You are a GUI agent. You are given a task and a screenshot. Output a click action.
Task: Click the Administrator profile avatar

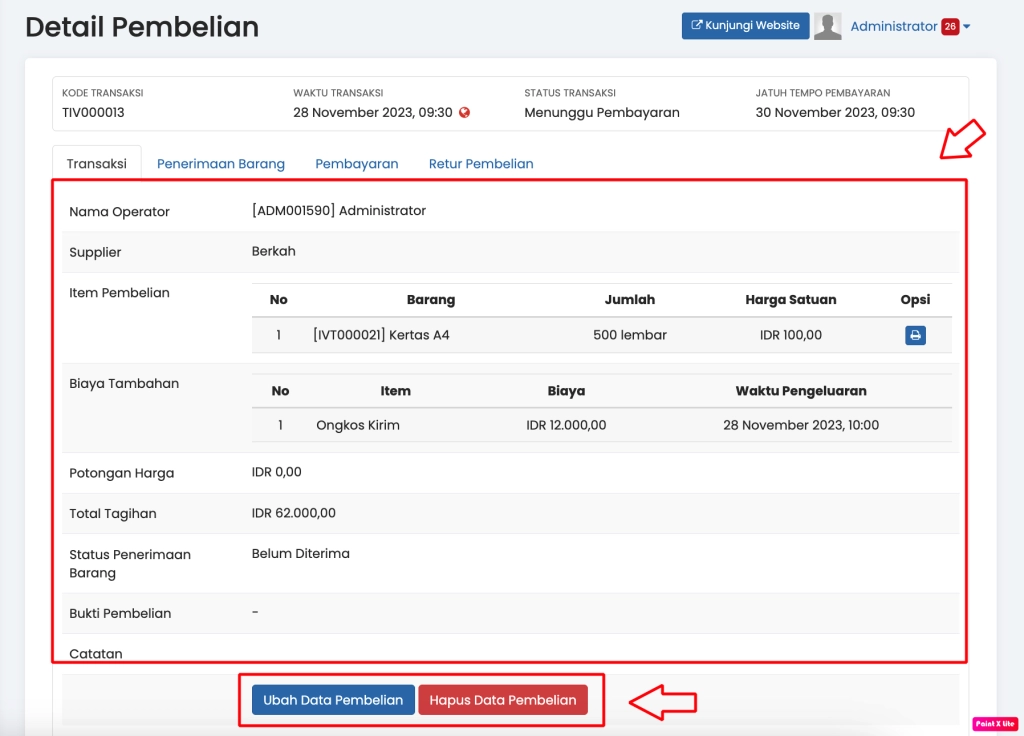pyautogui.click(x=827, y=27)
